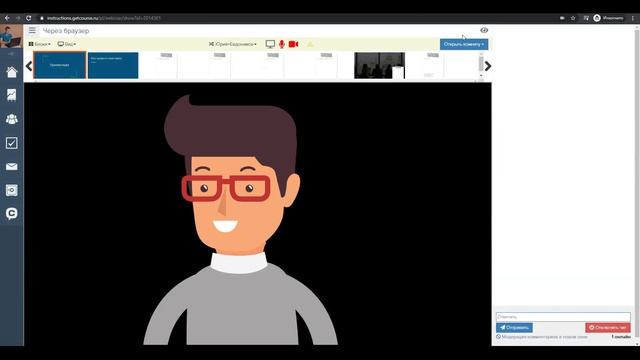Open the safe/finance icon in the sidebar
This screenshot has height=360, width=640.
pos(11,190)
